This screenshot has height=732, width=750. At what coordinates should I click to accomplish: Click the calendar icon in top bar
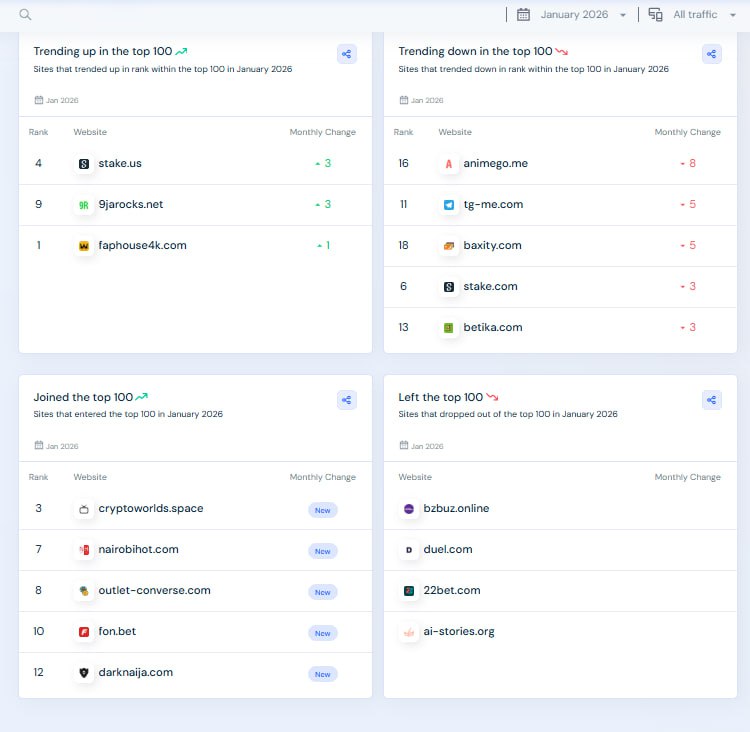click(x=523, y=14)
